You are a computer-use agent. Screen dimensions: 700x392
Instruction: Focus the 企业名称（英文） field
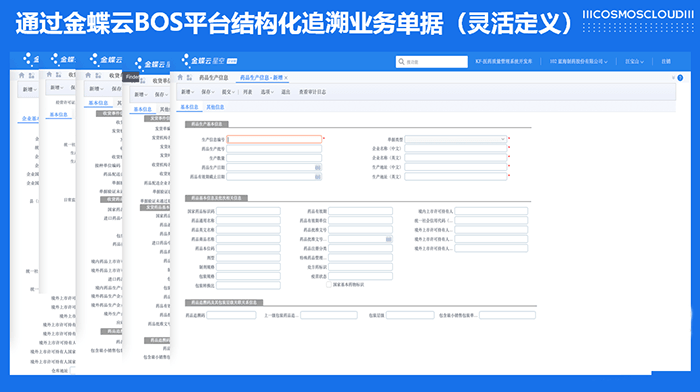[x=455, y=158]
